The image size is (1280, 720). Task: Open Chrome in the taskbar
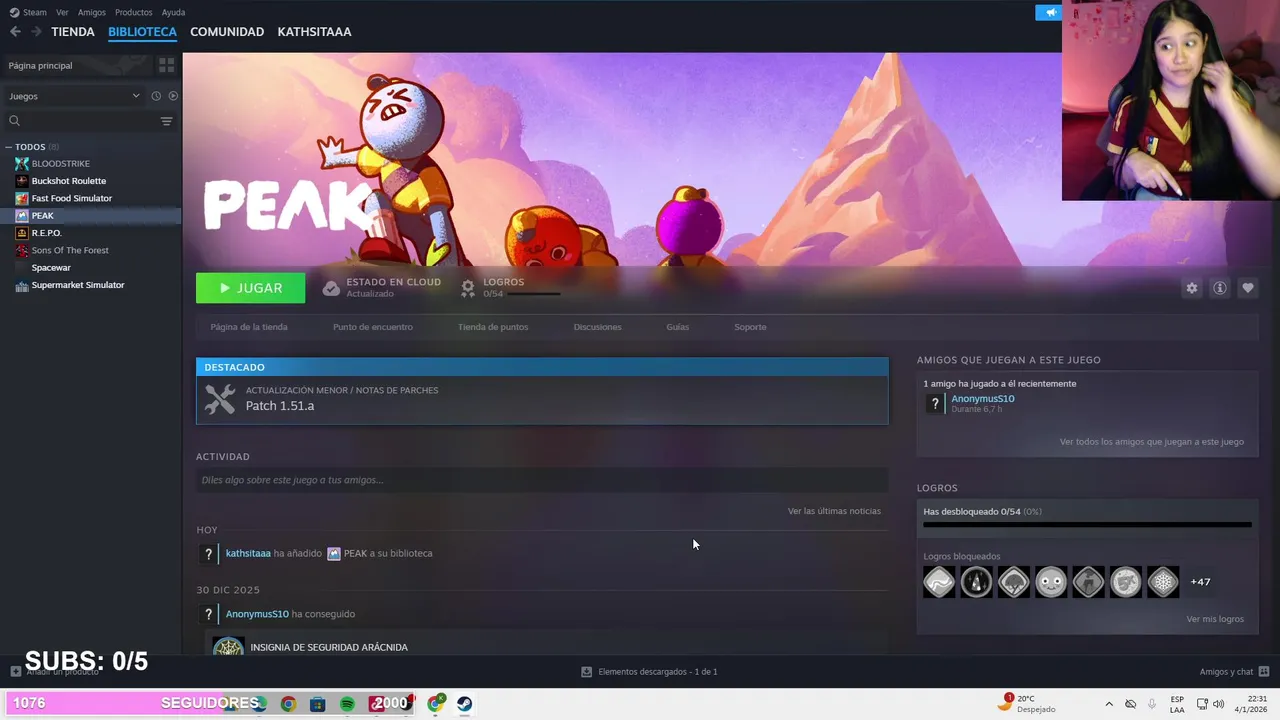point(288,704)
